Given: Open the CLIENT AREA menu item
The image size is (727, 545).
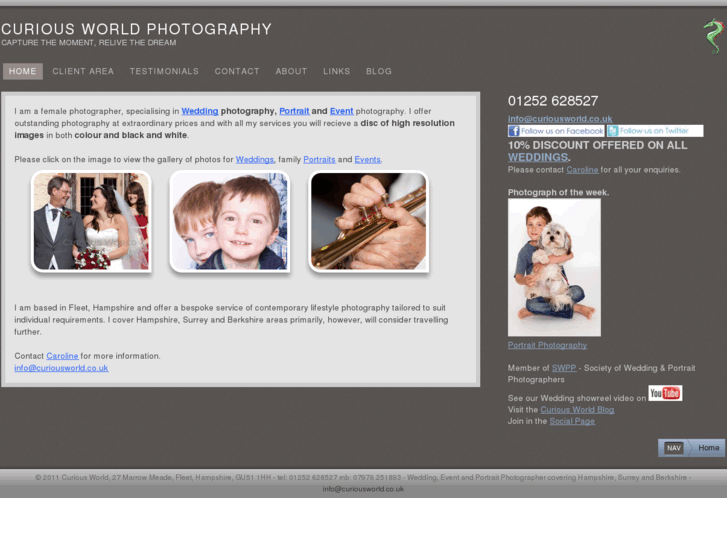Looking at the screenshot, I should click(x=83, y=71).
